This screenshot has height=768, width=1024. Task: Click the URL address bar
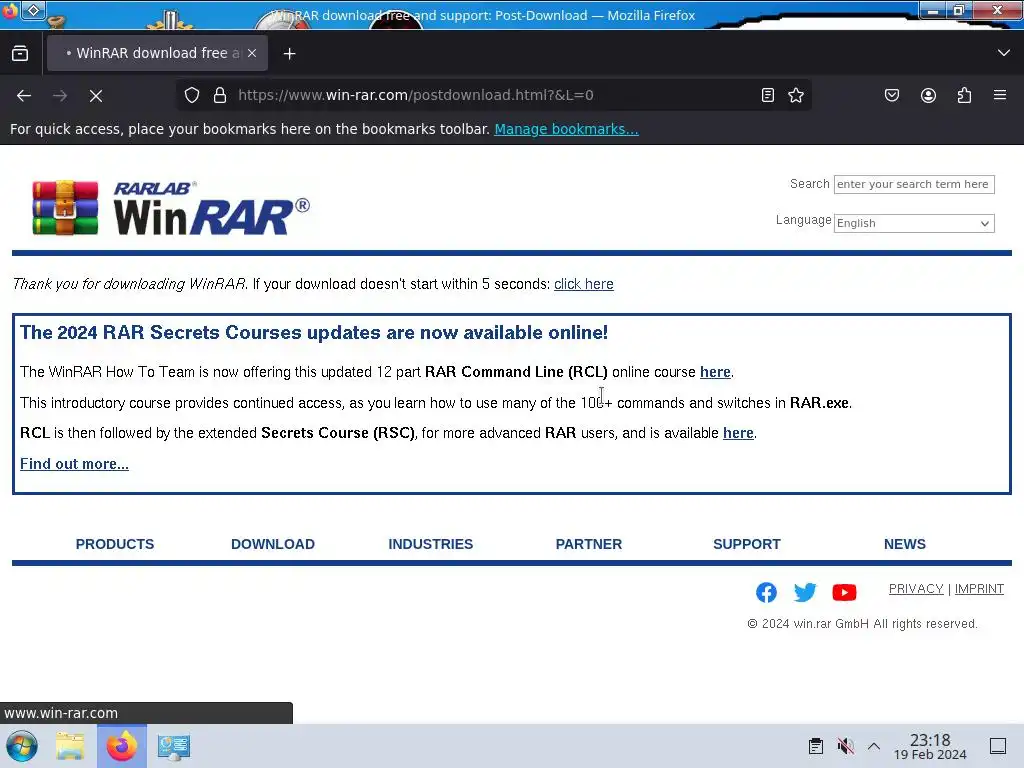coord(493,95)
